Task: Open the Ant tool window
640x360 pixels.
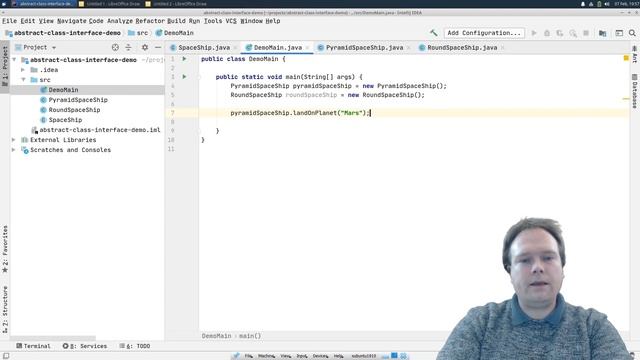Action: (x=635, y=54)
